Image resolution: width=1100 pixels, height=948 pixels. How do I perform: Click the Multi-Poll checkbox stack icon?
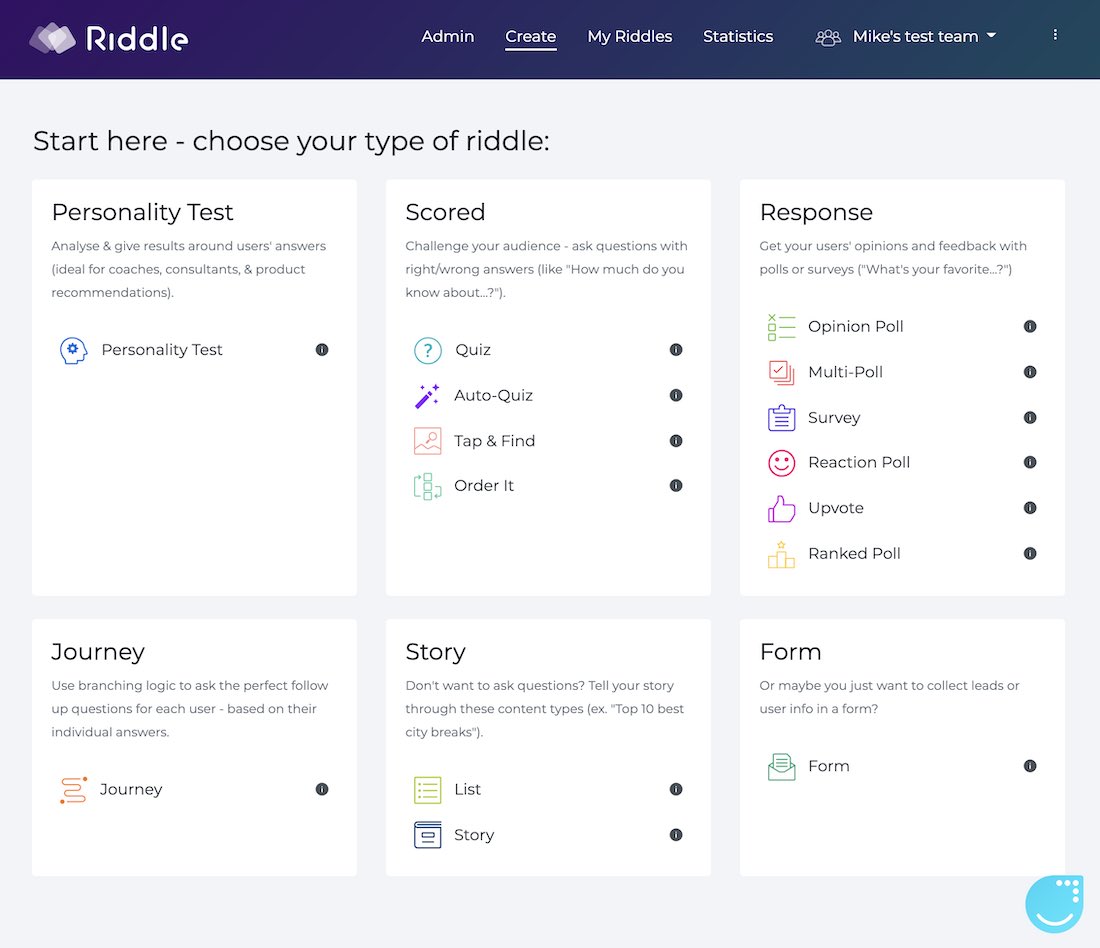tap(782, 373)
